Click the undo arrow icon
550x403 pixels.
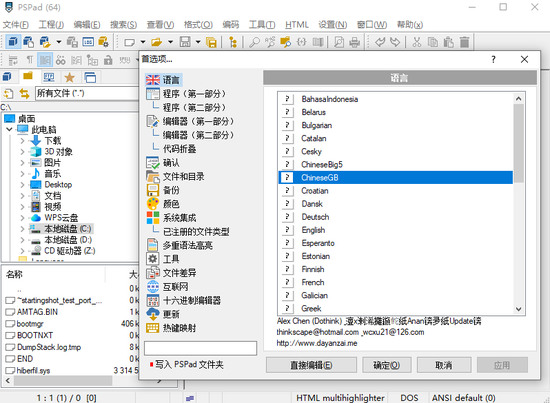coord(380,42)
